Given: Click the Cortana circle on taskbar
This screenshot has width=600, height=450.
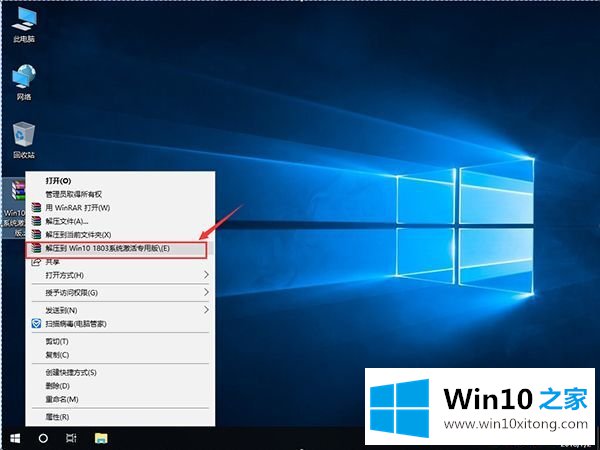Looking at the screenshot, I should [43, 438].
